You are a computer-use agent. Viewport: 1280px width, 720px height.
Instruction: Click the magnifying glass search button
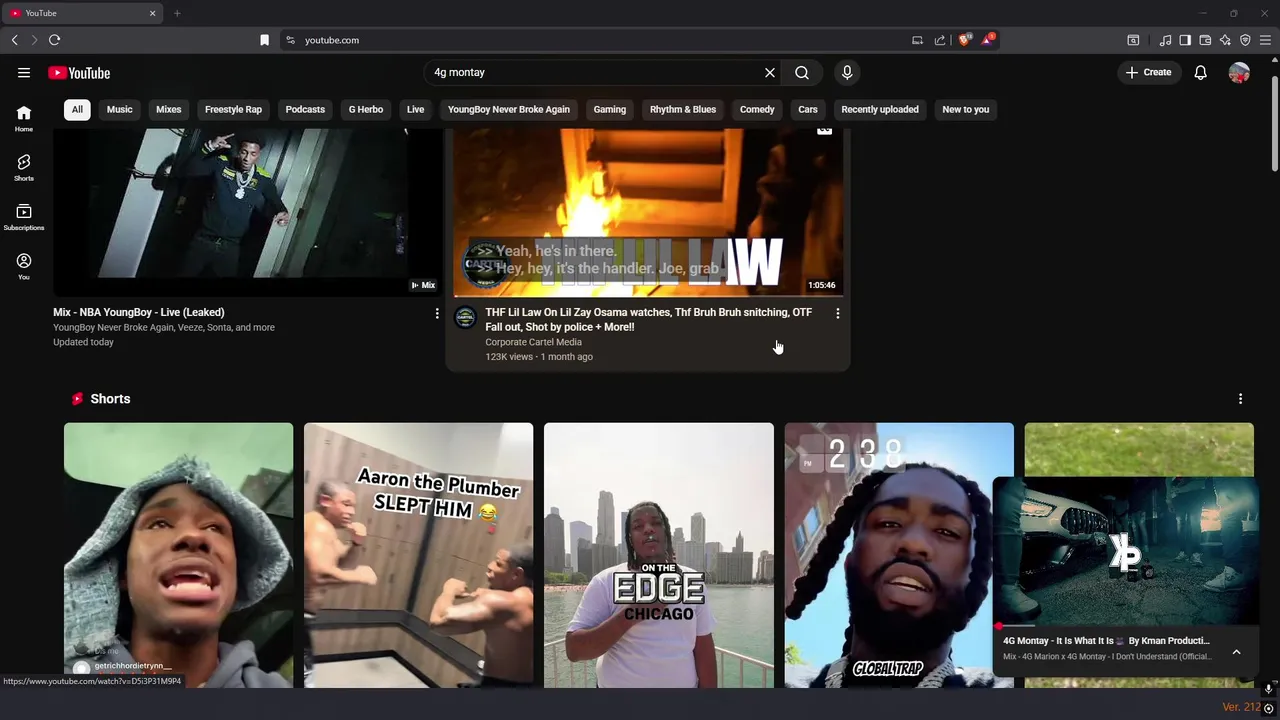[x=802, y=72]
